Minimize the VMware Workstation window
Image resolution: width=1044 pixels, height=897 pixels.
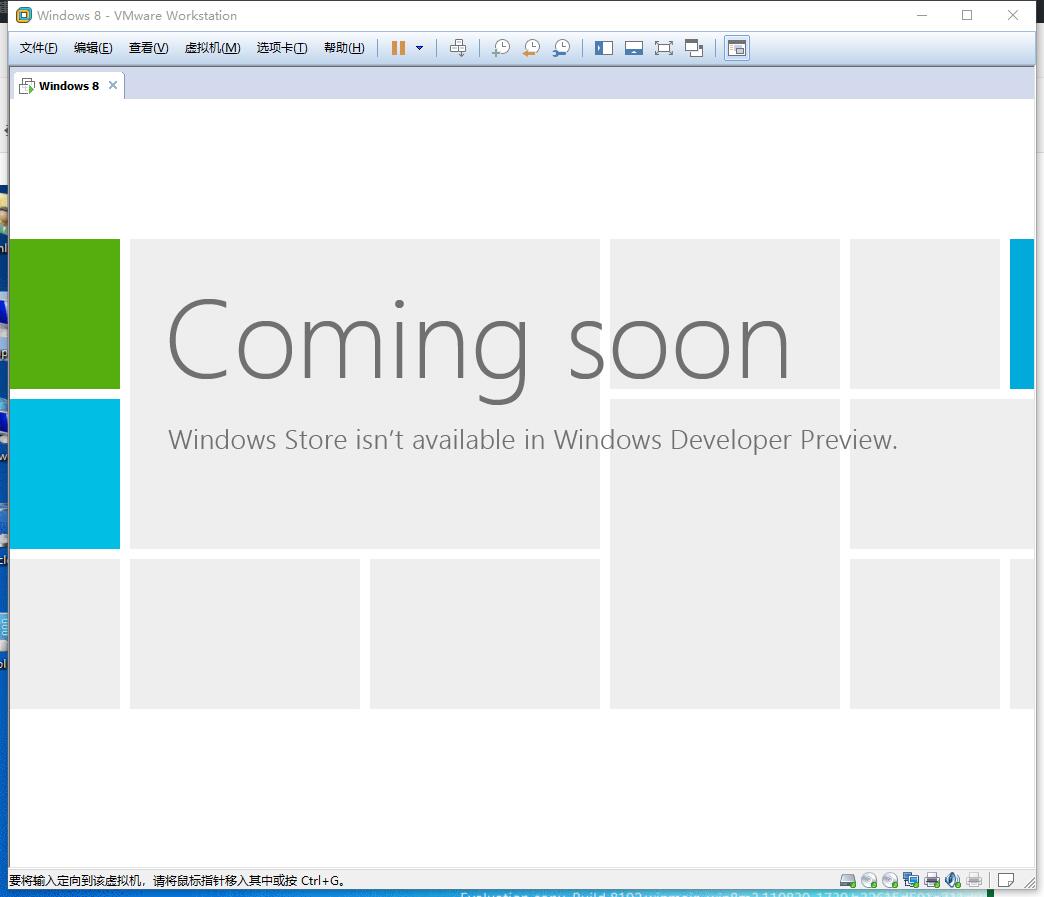[x=922, y=15]
